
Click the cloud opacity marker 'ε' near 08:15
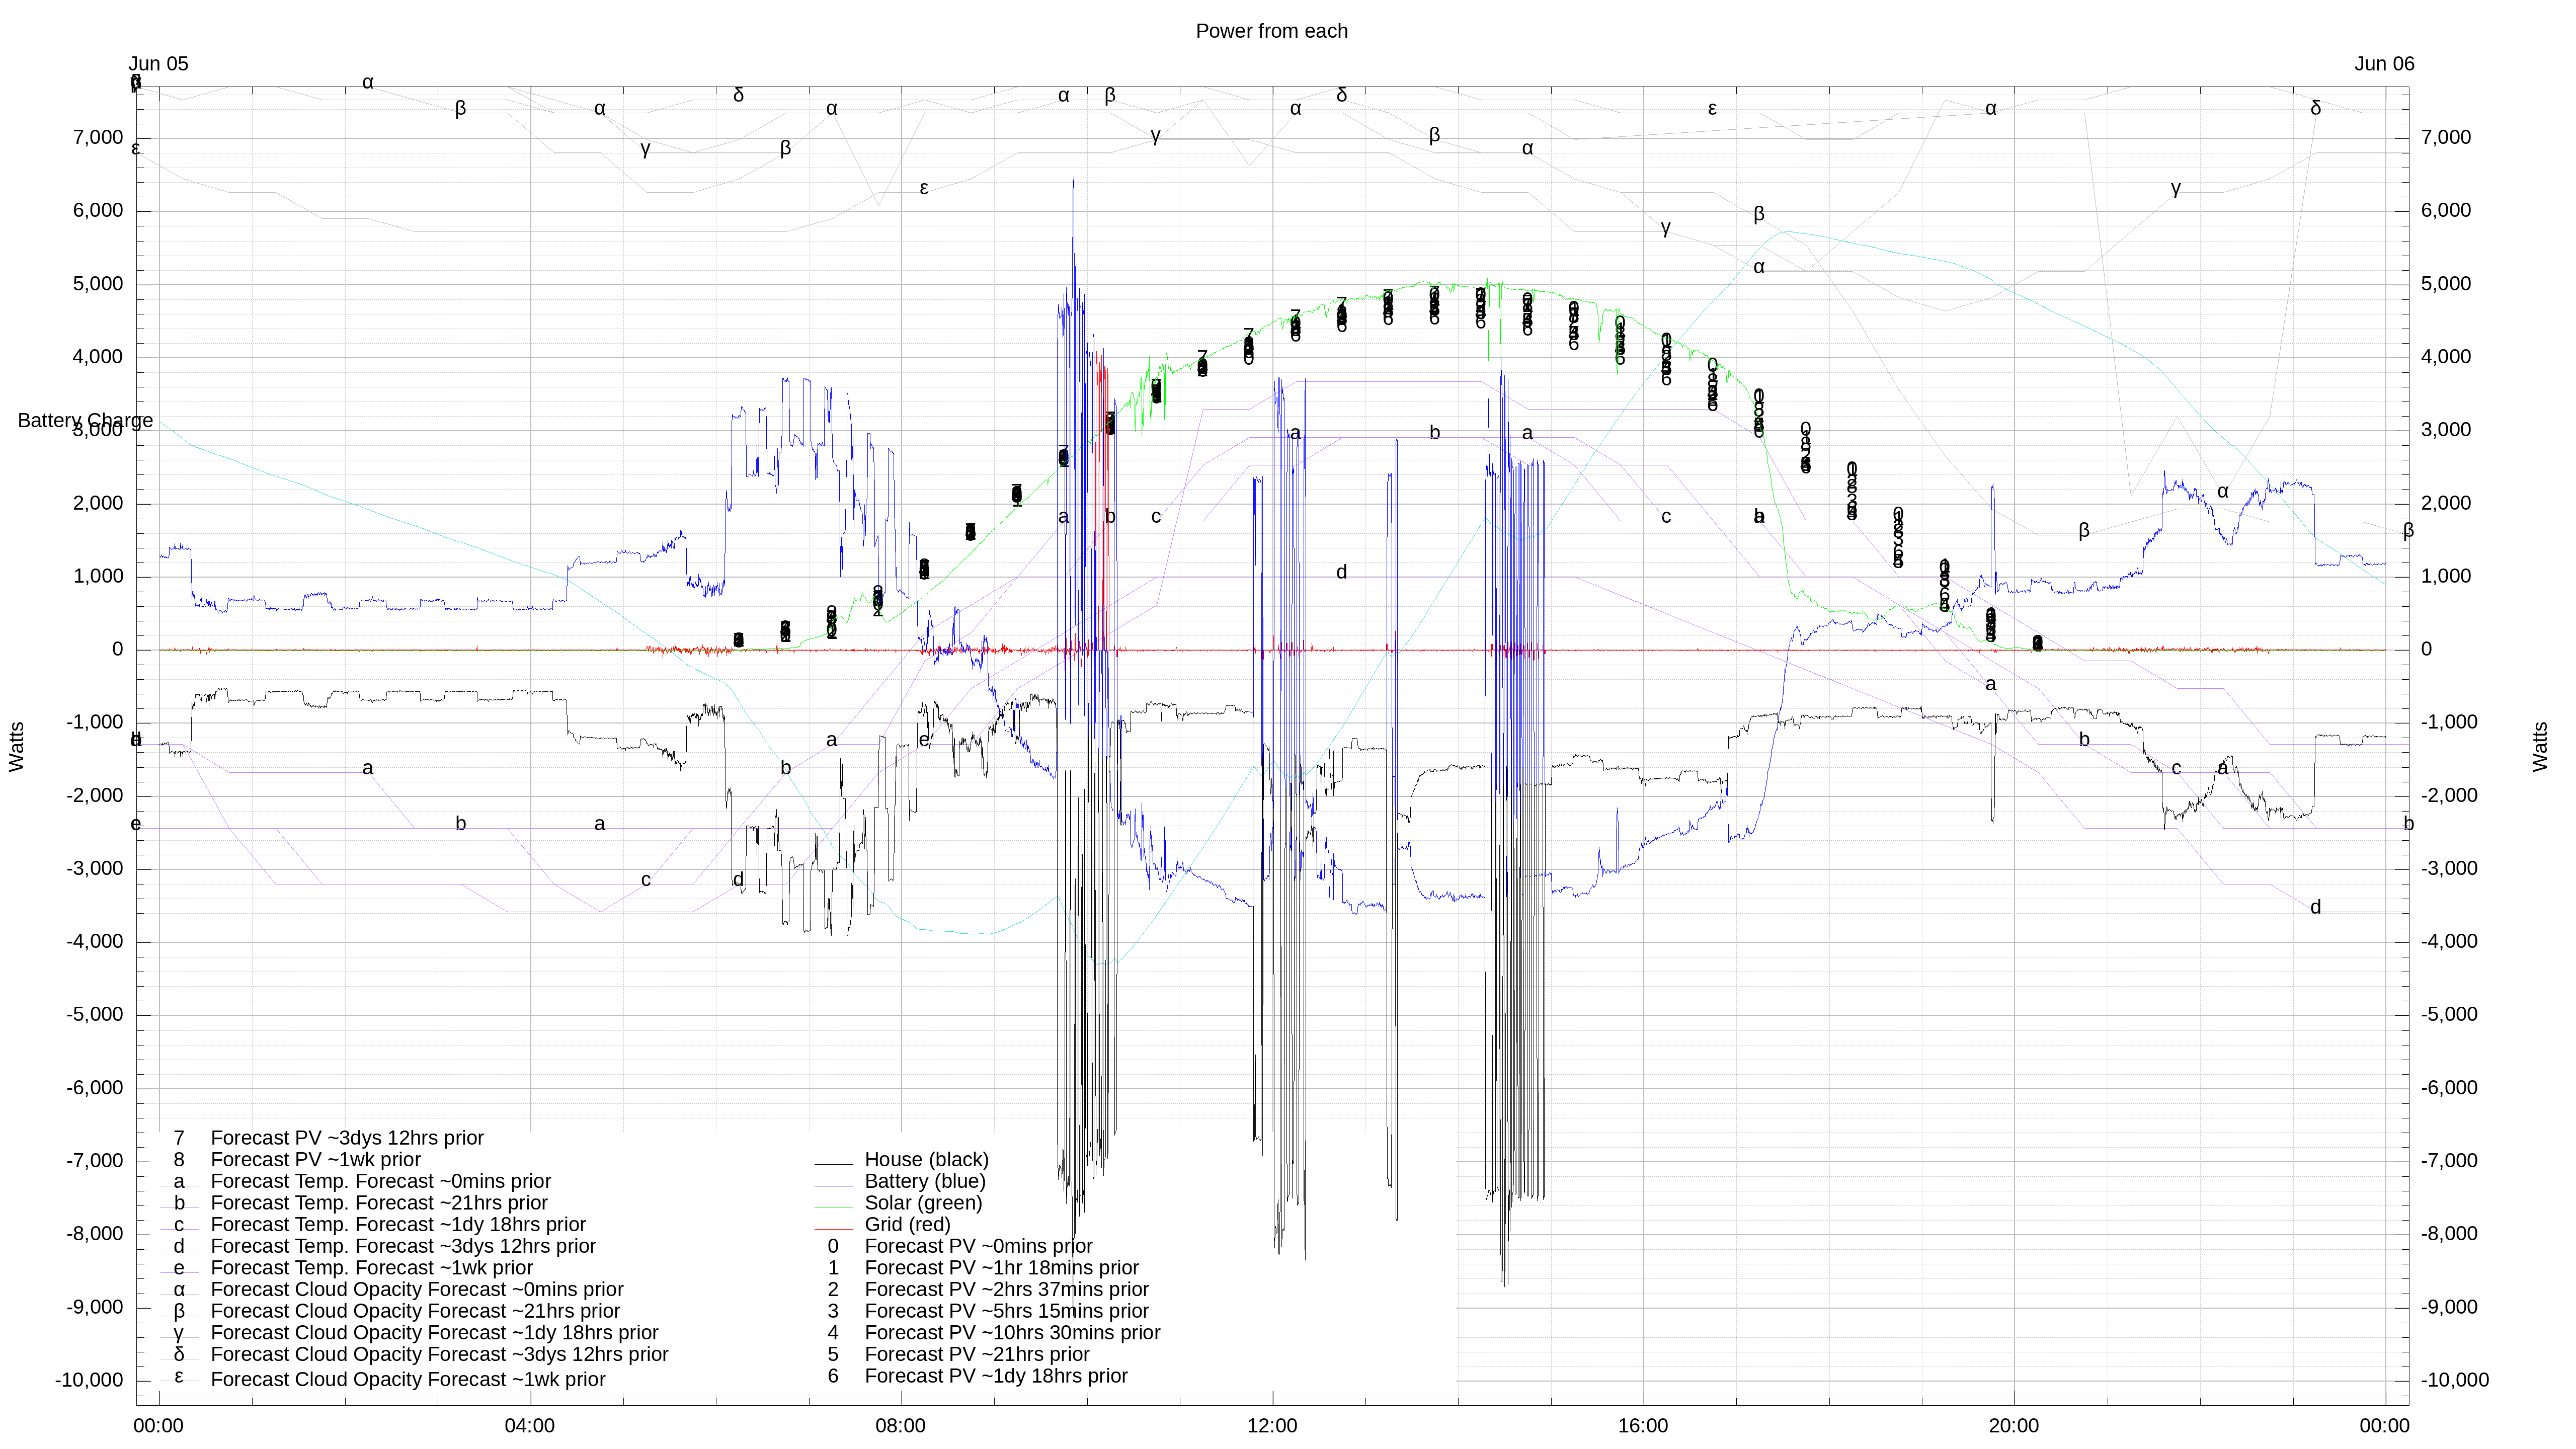(924, 188)
